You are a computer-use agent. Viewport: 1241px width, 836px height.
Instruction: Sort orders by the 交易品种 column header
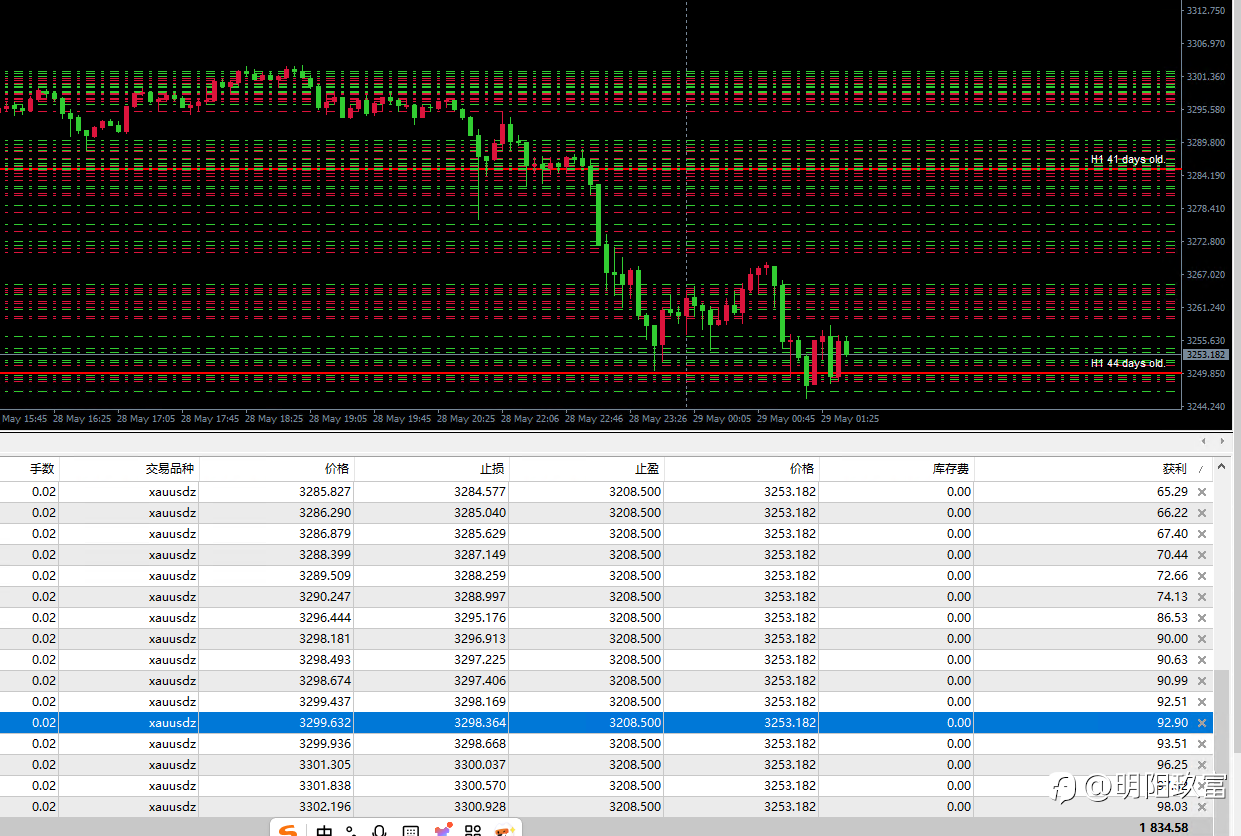pyautogui.click(x=170, y=468)
